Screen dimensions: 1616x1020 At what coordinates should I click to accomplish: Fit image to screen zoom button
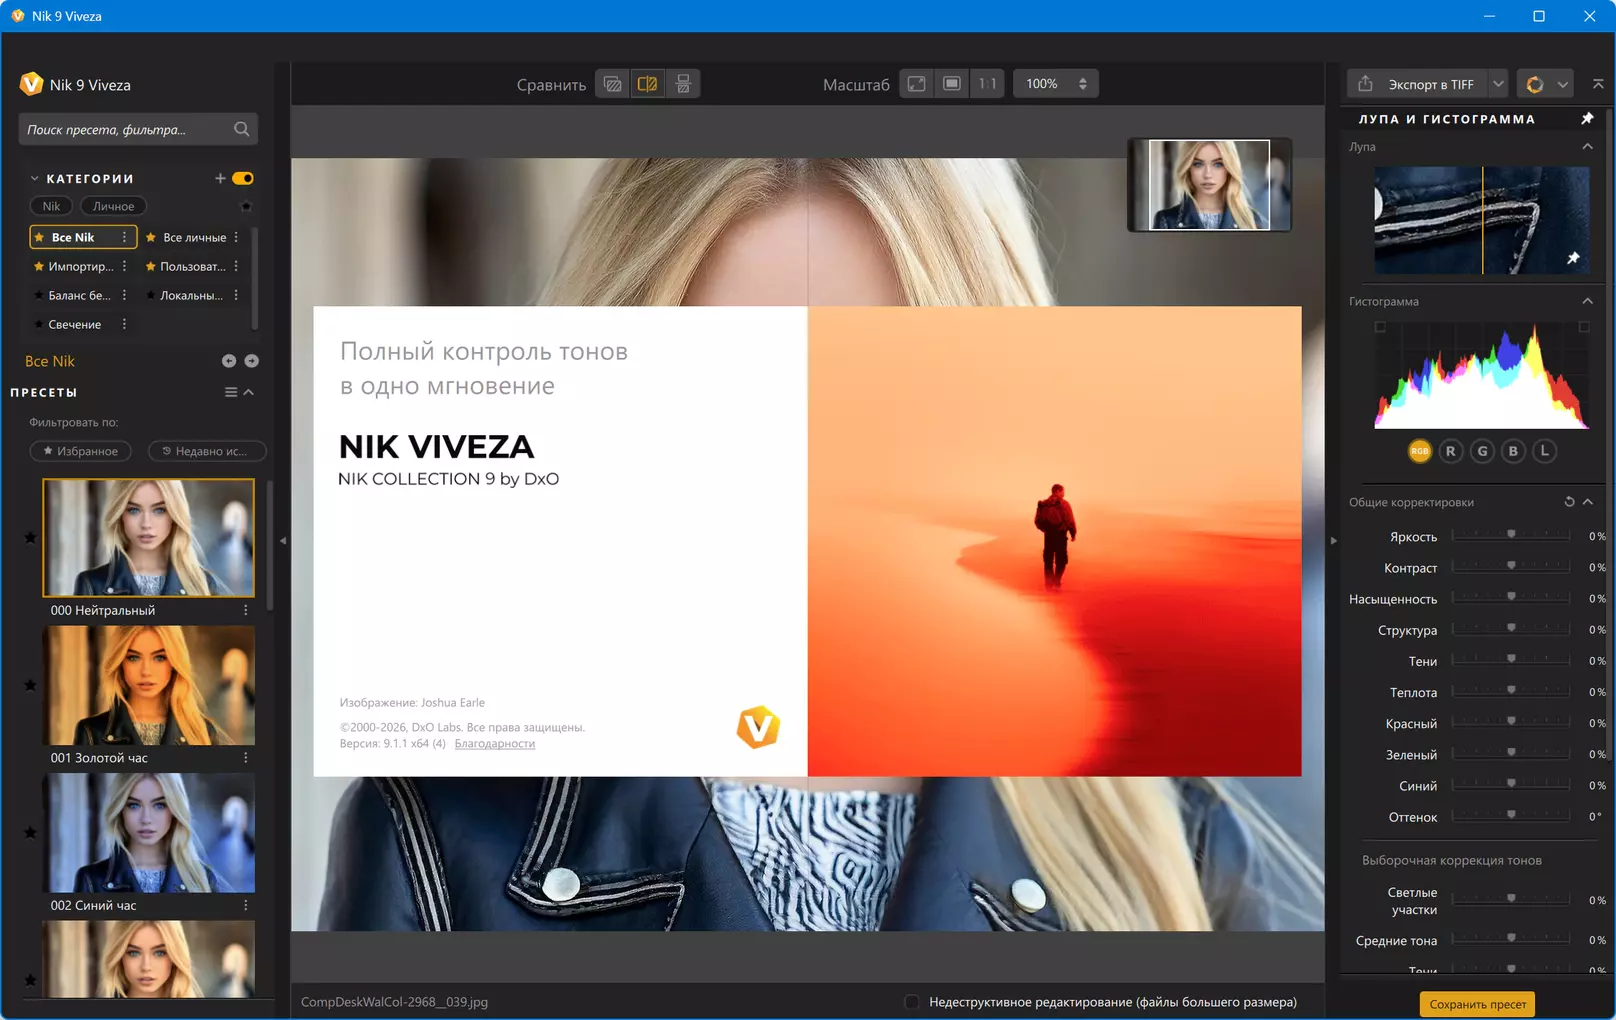916,84
